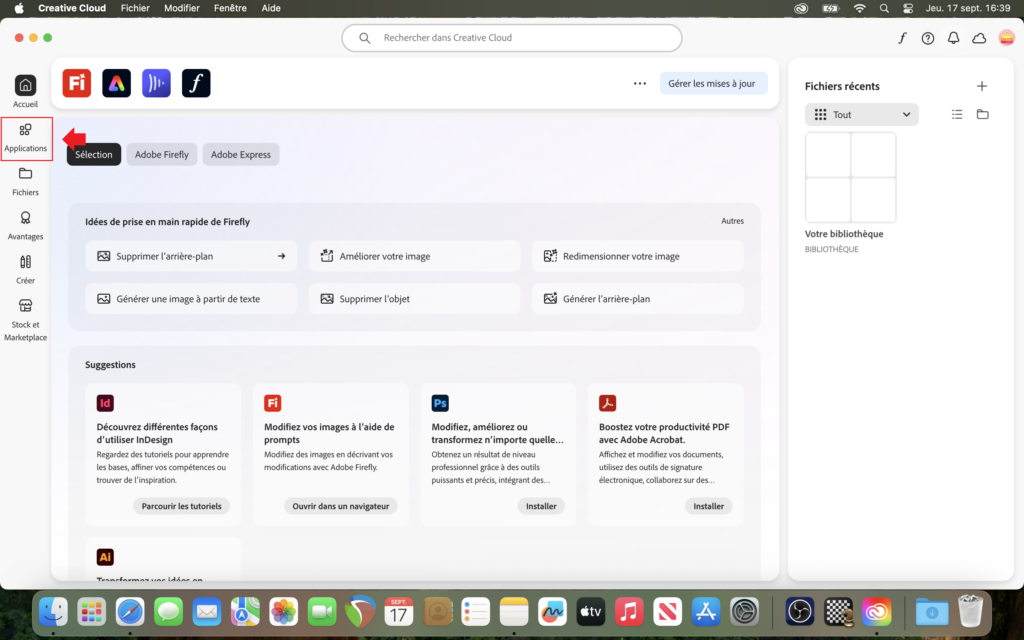Image resolution: width=1024 pixels, height=640 pixels.
Task: Open the Fichiers sidebar section
Action: coord(25,182)
